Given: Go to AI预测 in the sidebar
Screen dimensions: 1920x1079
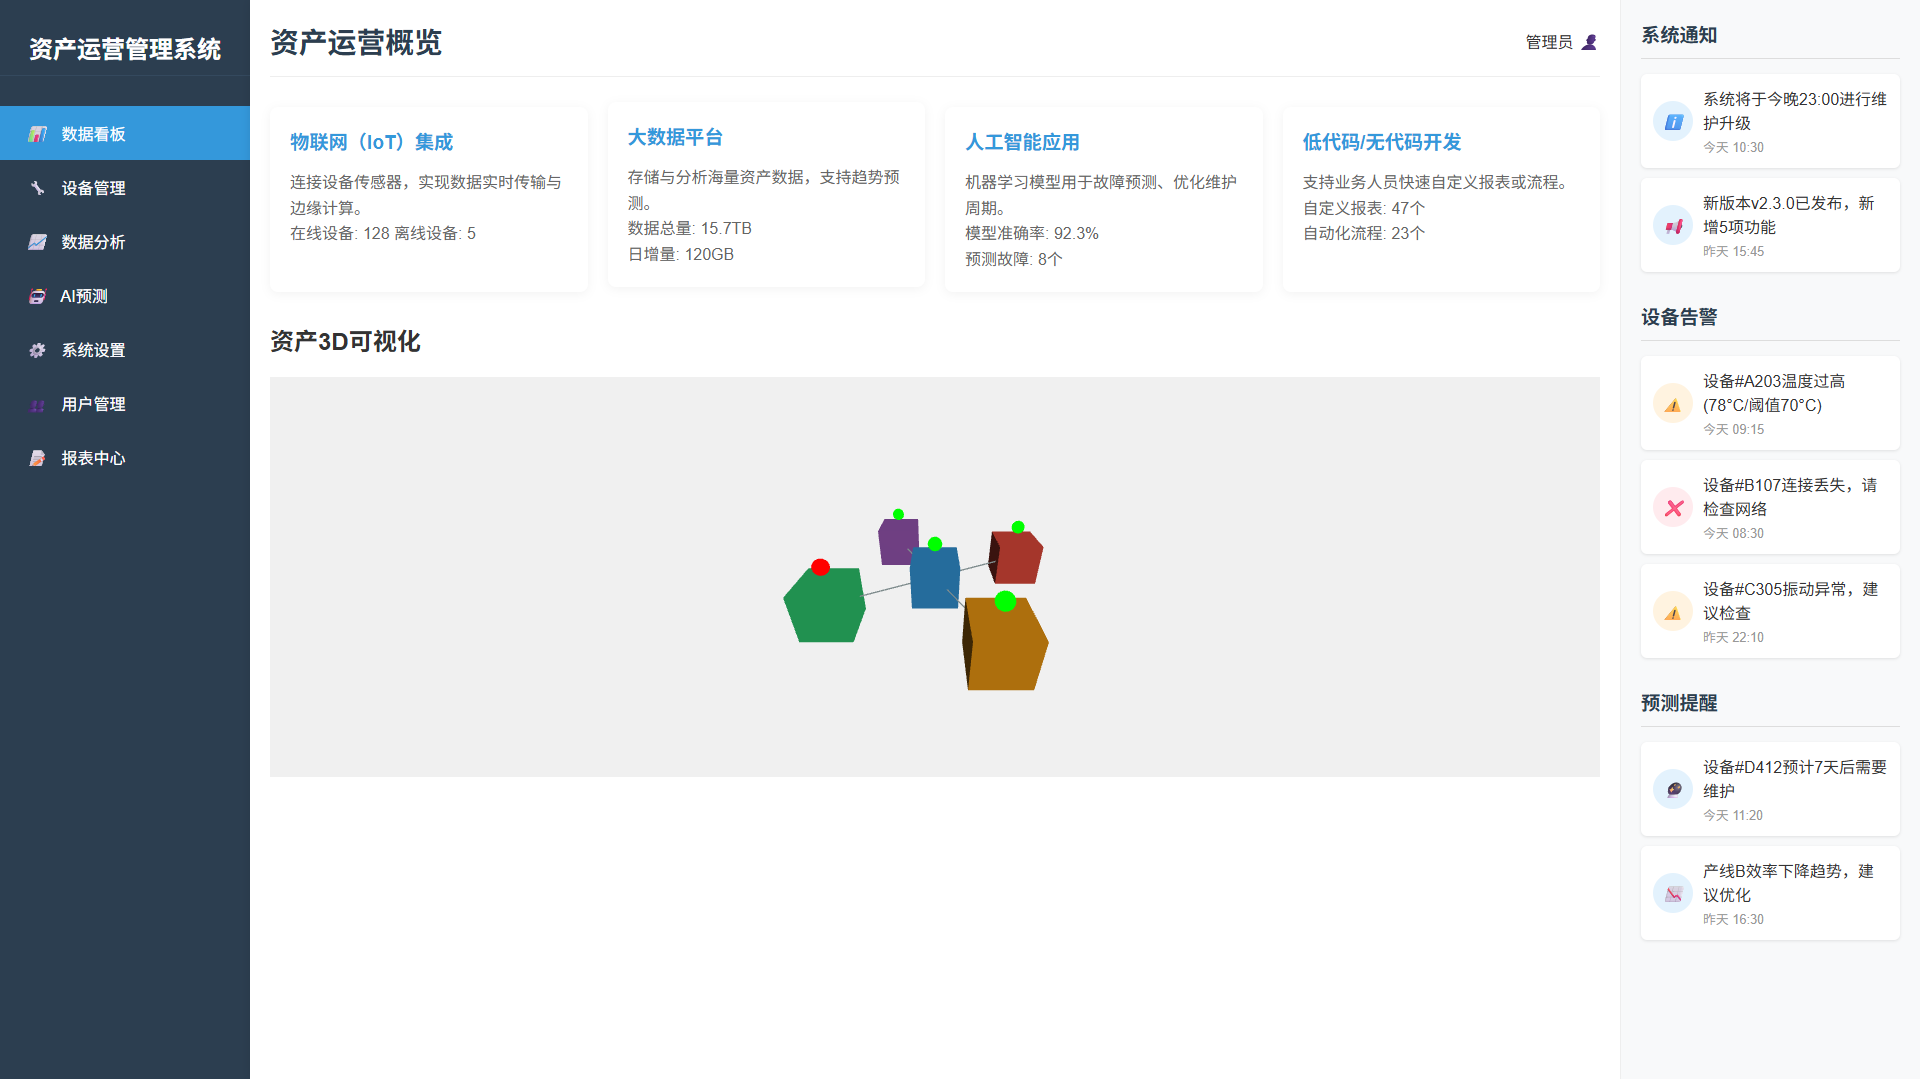Looking at the screenshot, I should 84,296.
